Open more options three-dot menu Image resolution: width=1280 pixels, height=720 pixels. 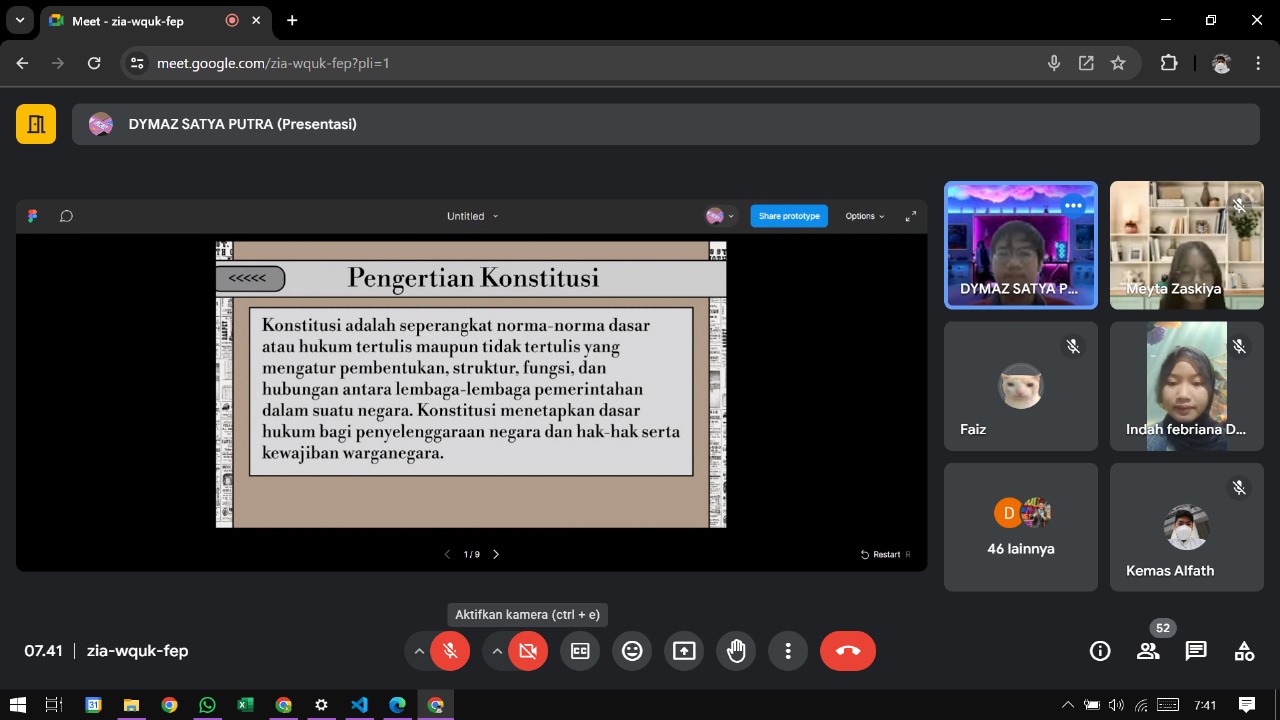tap(788, 651)
